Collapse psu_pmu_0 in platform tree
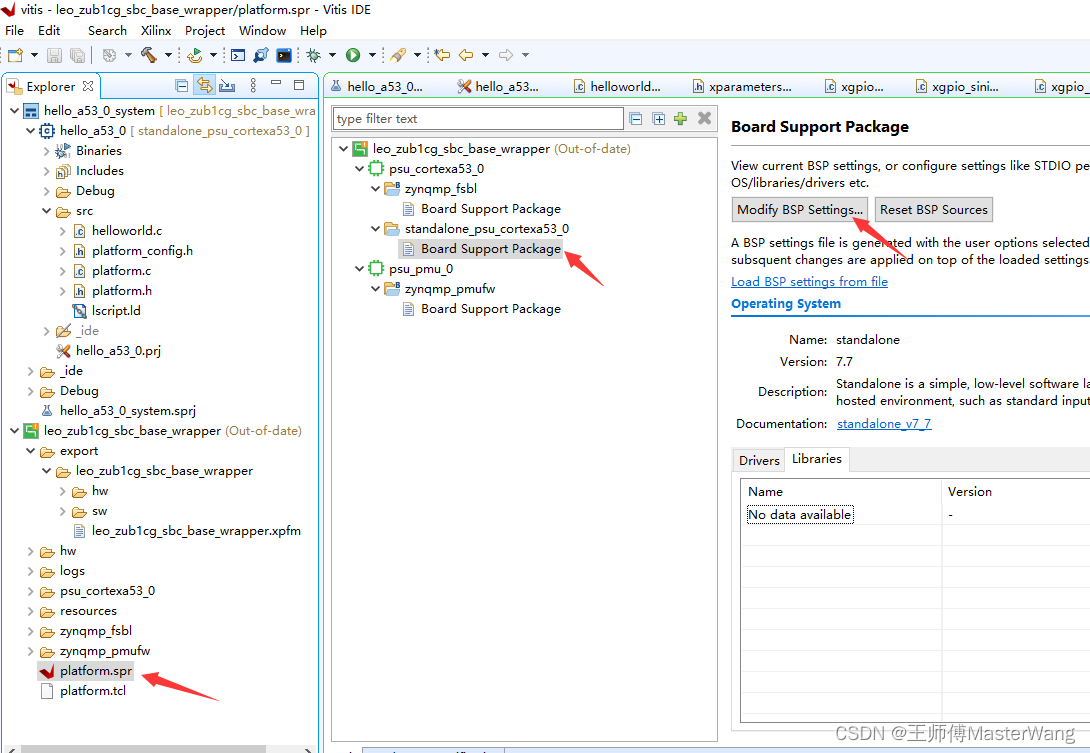Screen dimensions: 1090x753 [359, 269]
